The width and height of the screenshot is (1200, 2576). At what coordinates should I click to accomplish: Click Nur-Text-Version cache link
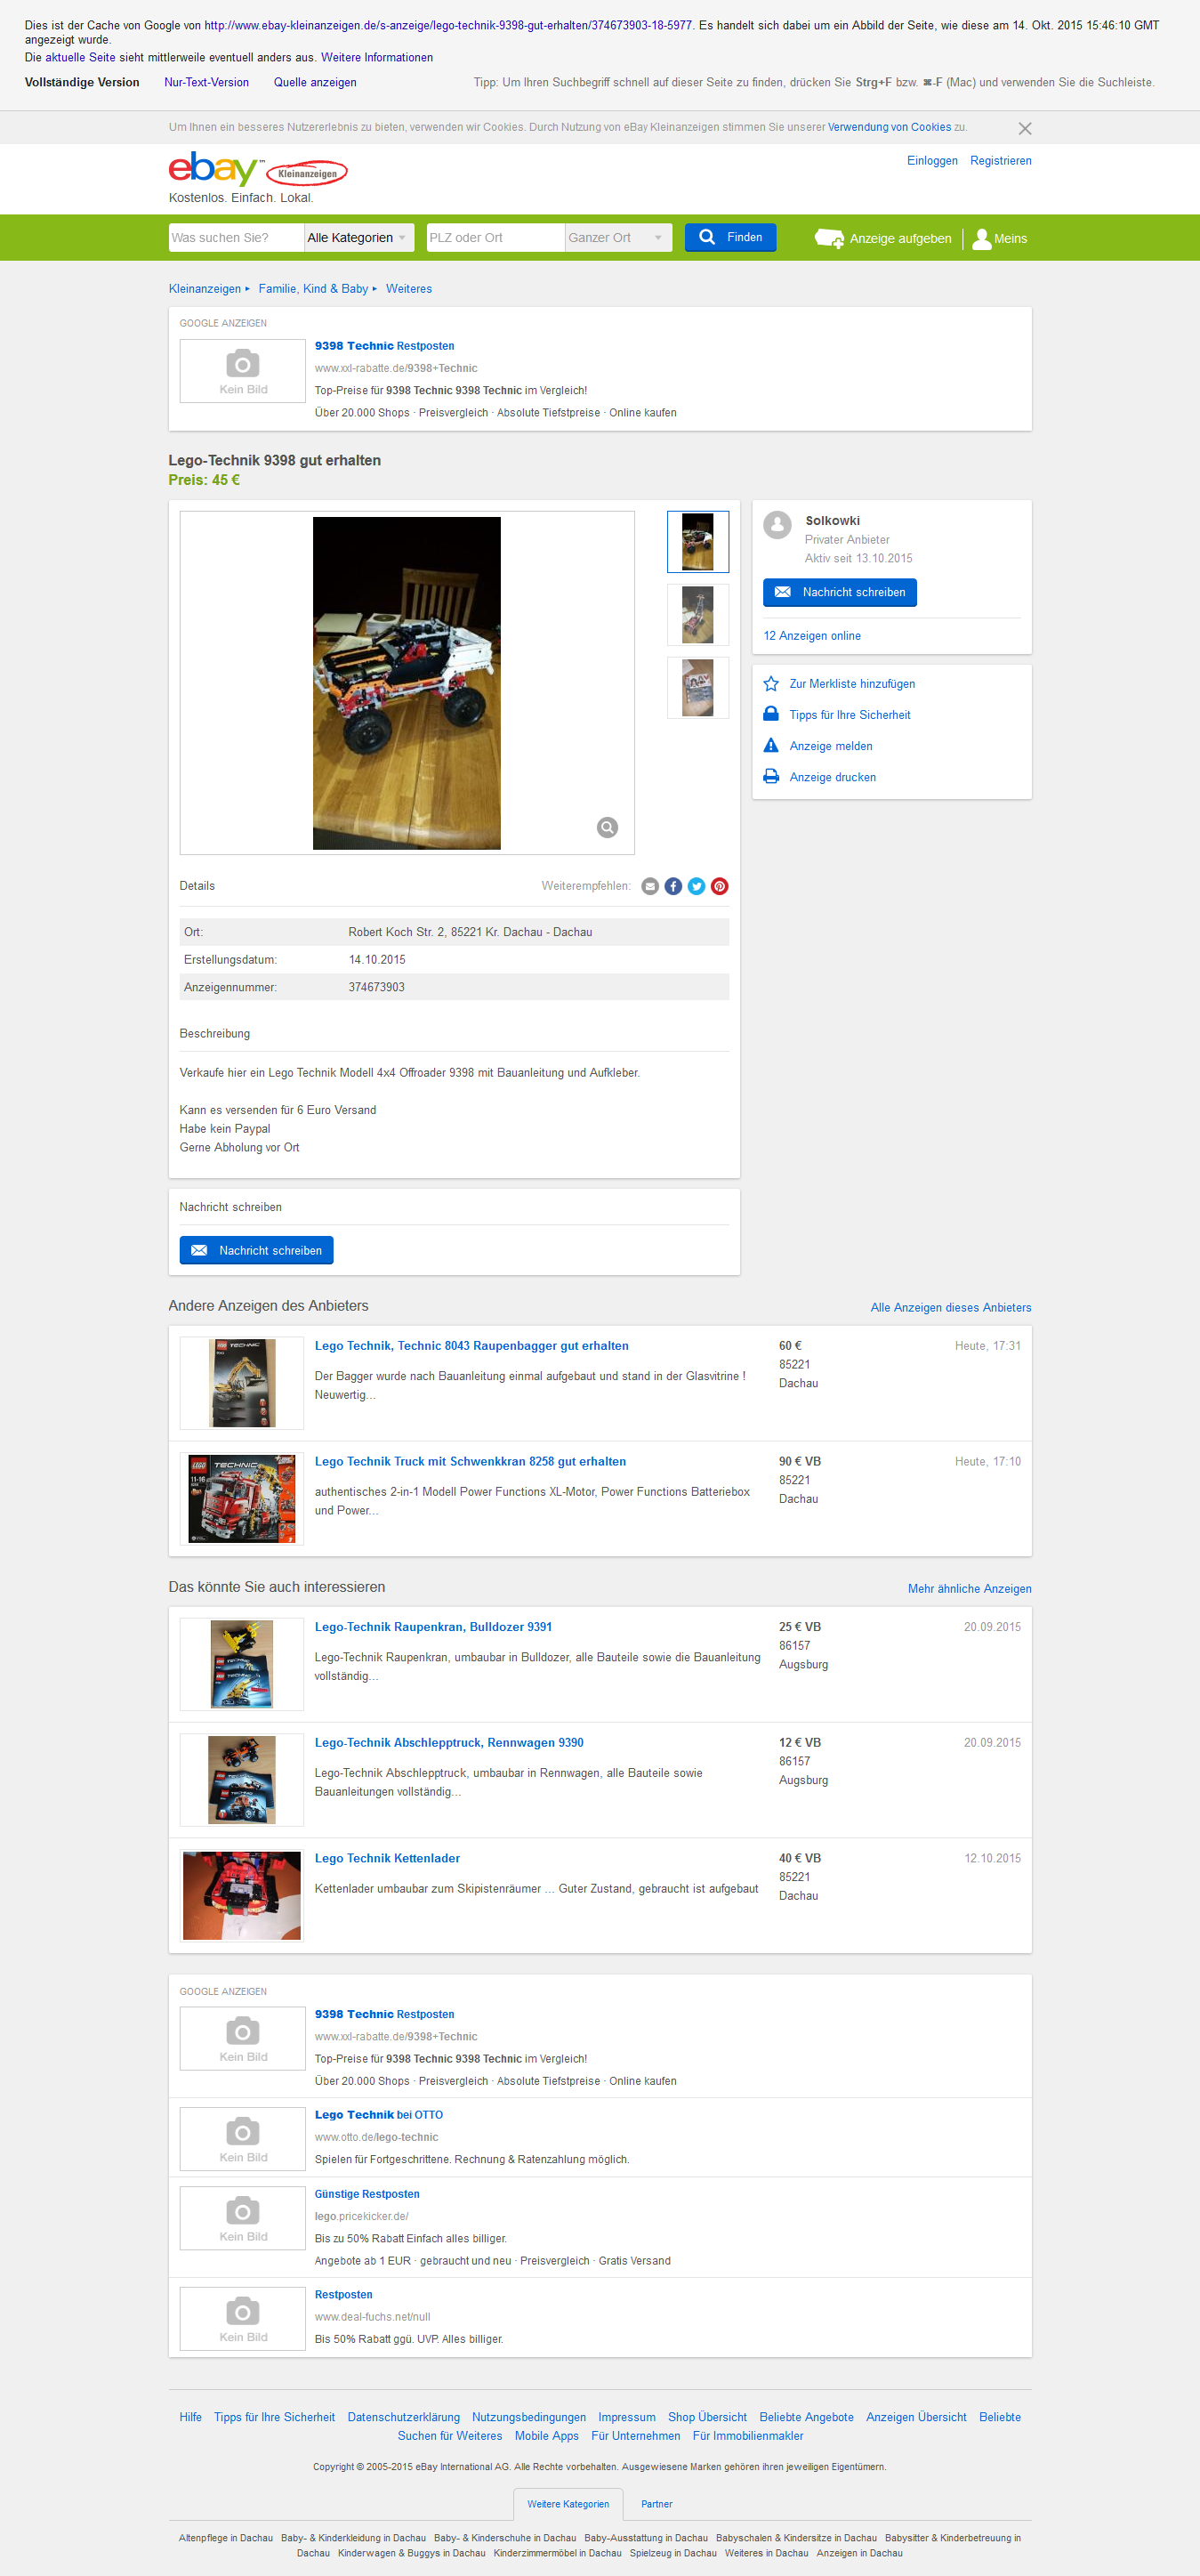pyautogui.click(x=206, y=83)
